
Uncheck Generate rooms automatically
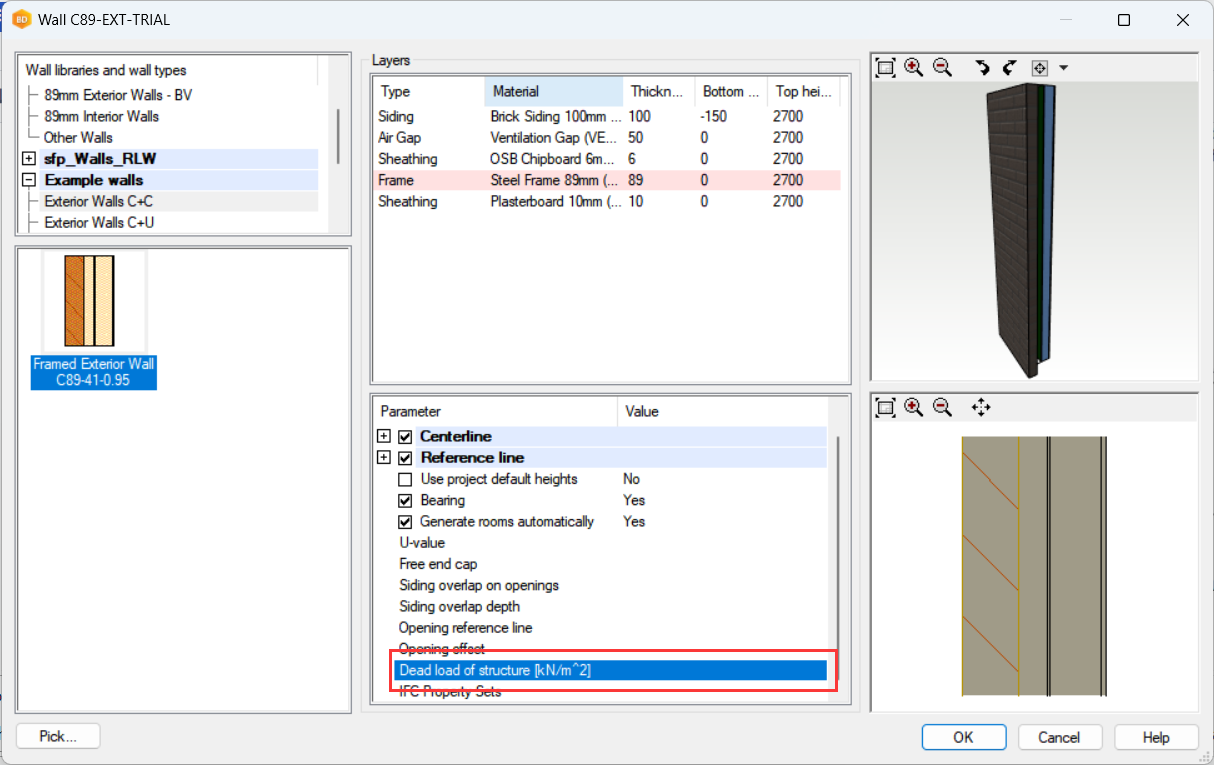tap(405, 521)
